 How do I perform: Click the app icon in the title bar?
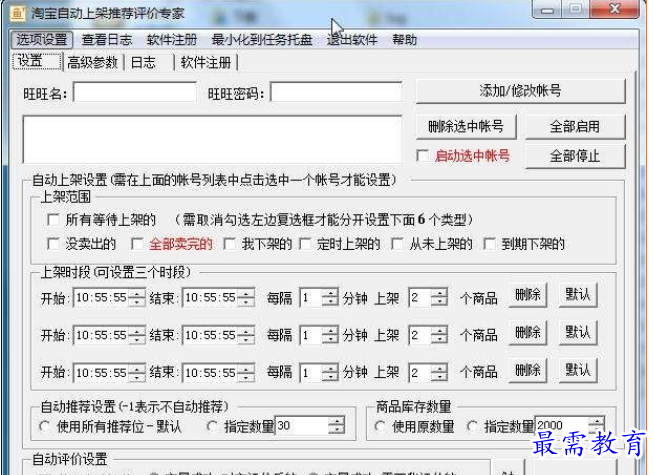pos(18,13)
